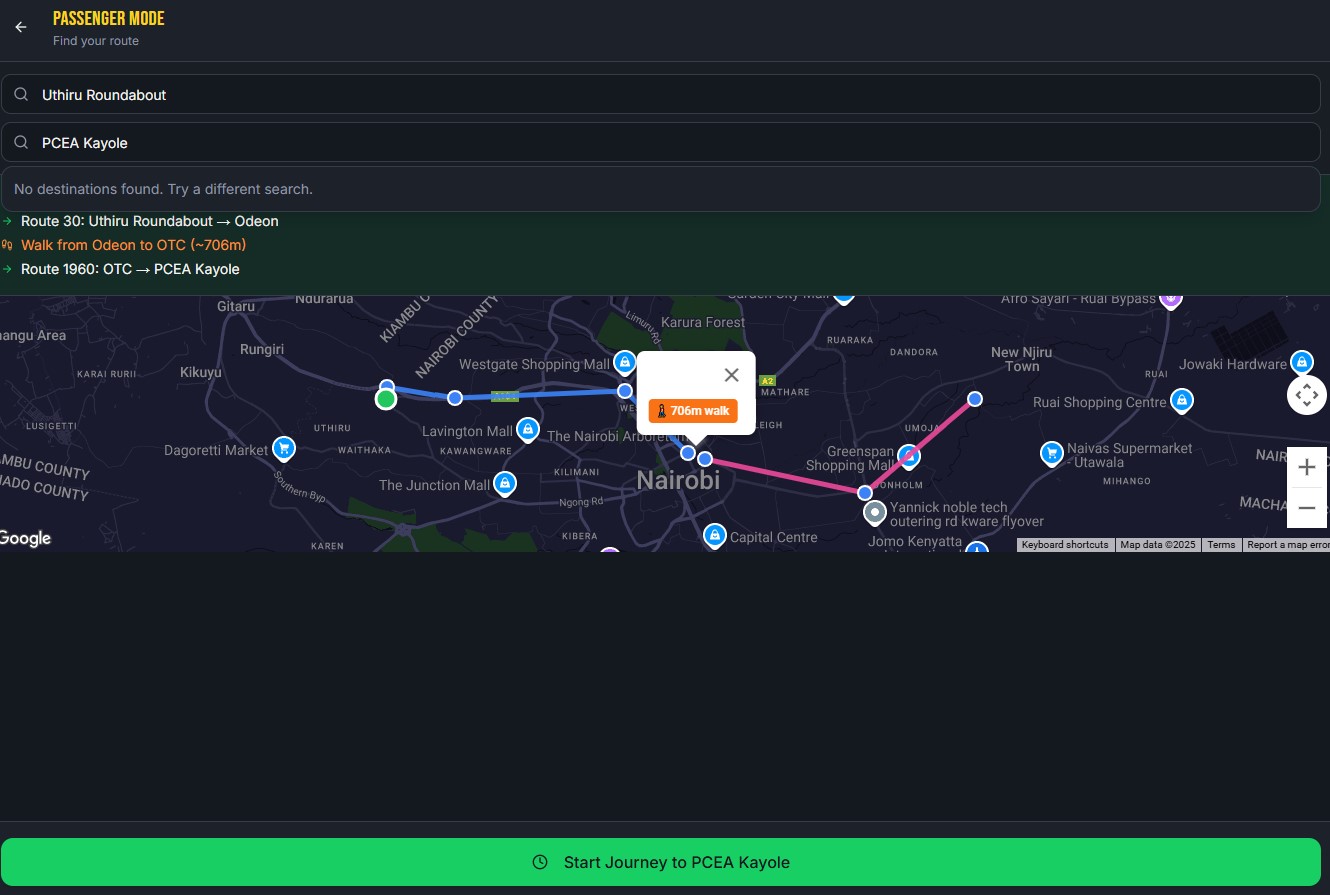Click the Google logo on the map
This screenshot has width=1330, height=895.
pyautogui.click(x=25, y=539)
